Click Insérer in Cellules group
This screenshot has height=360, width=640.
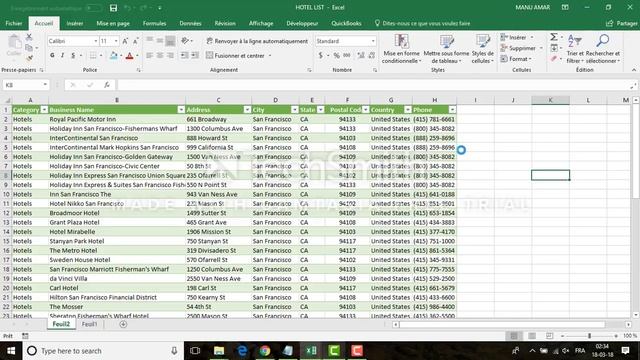tap(516, 38)
